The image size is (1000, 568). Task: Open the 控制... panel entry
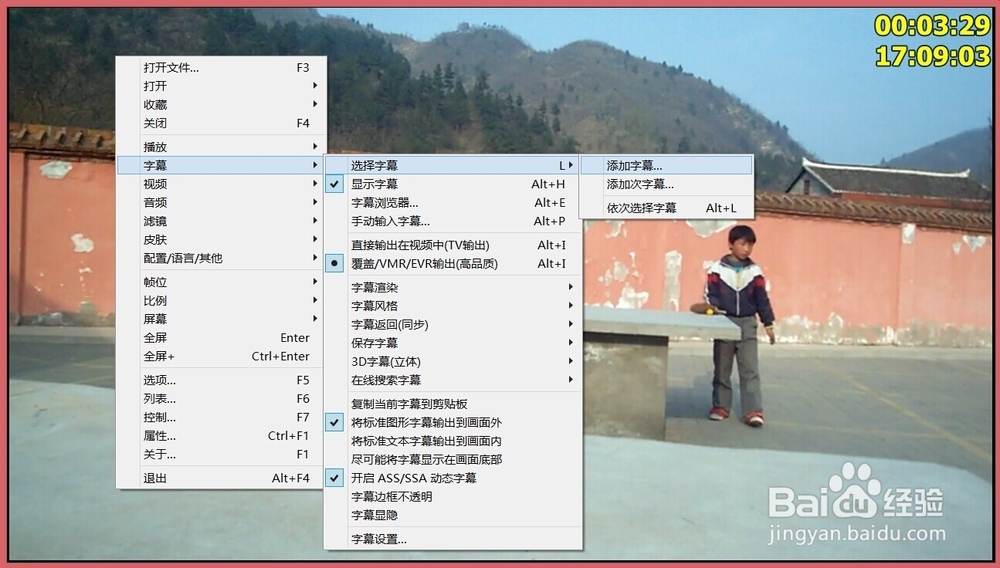click(221, 418)
